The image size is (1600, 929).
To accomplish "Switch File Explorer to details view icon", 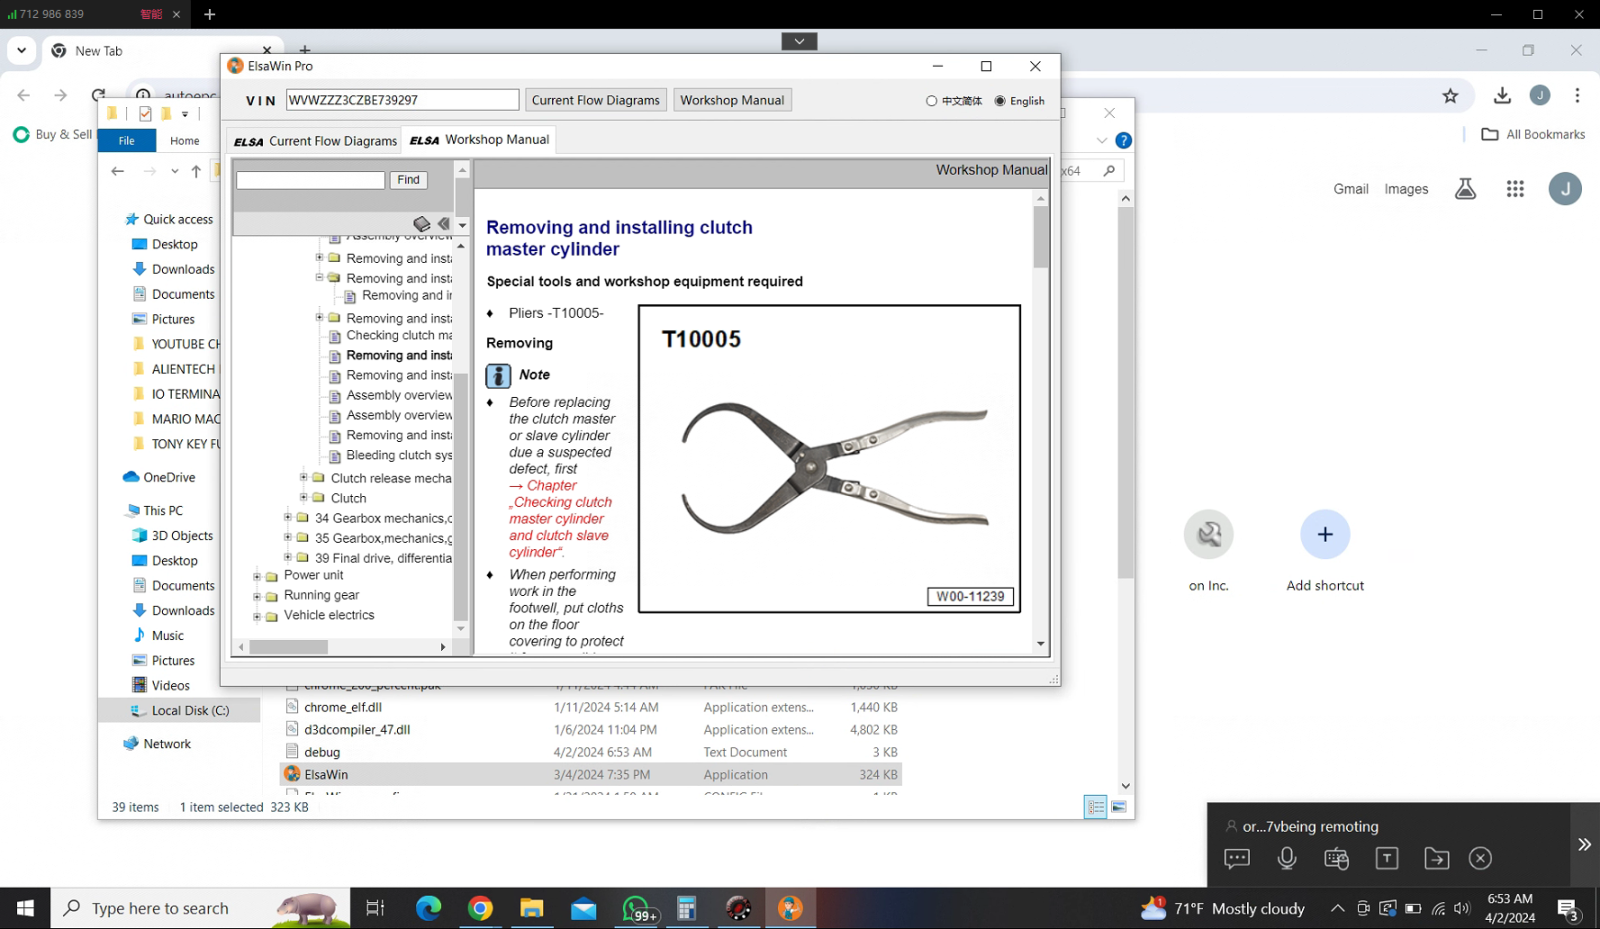I will tap(1095, 807).
